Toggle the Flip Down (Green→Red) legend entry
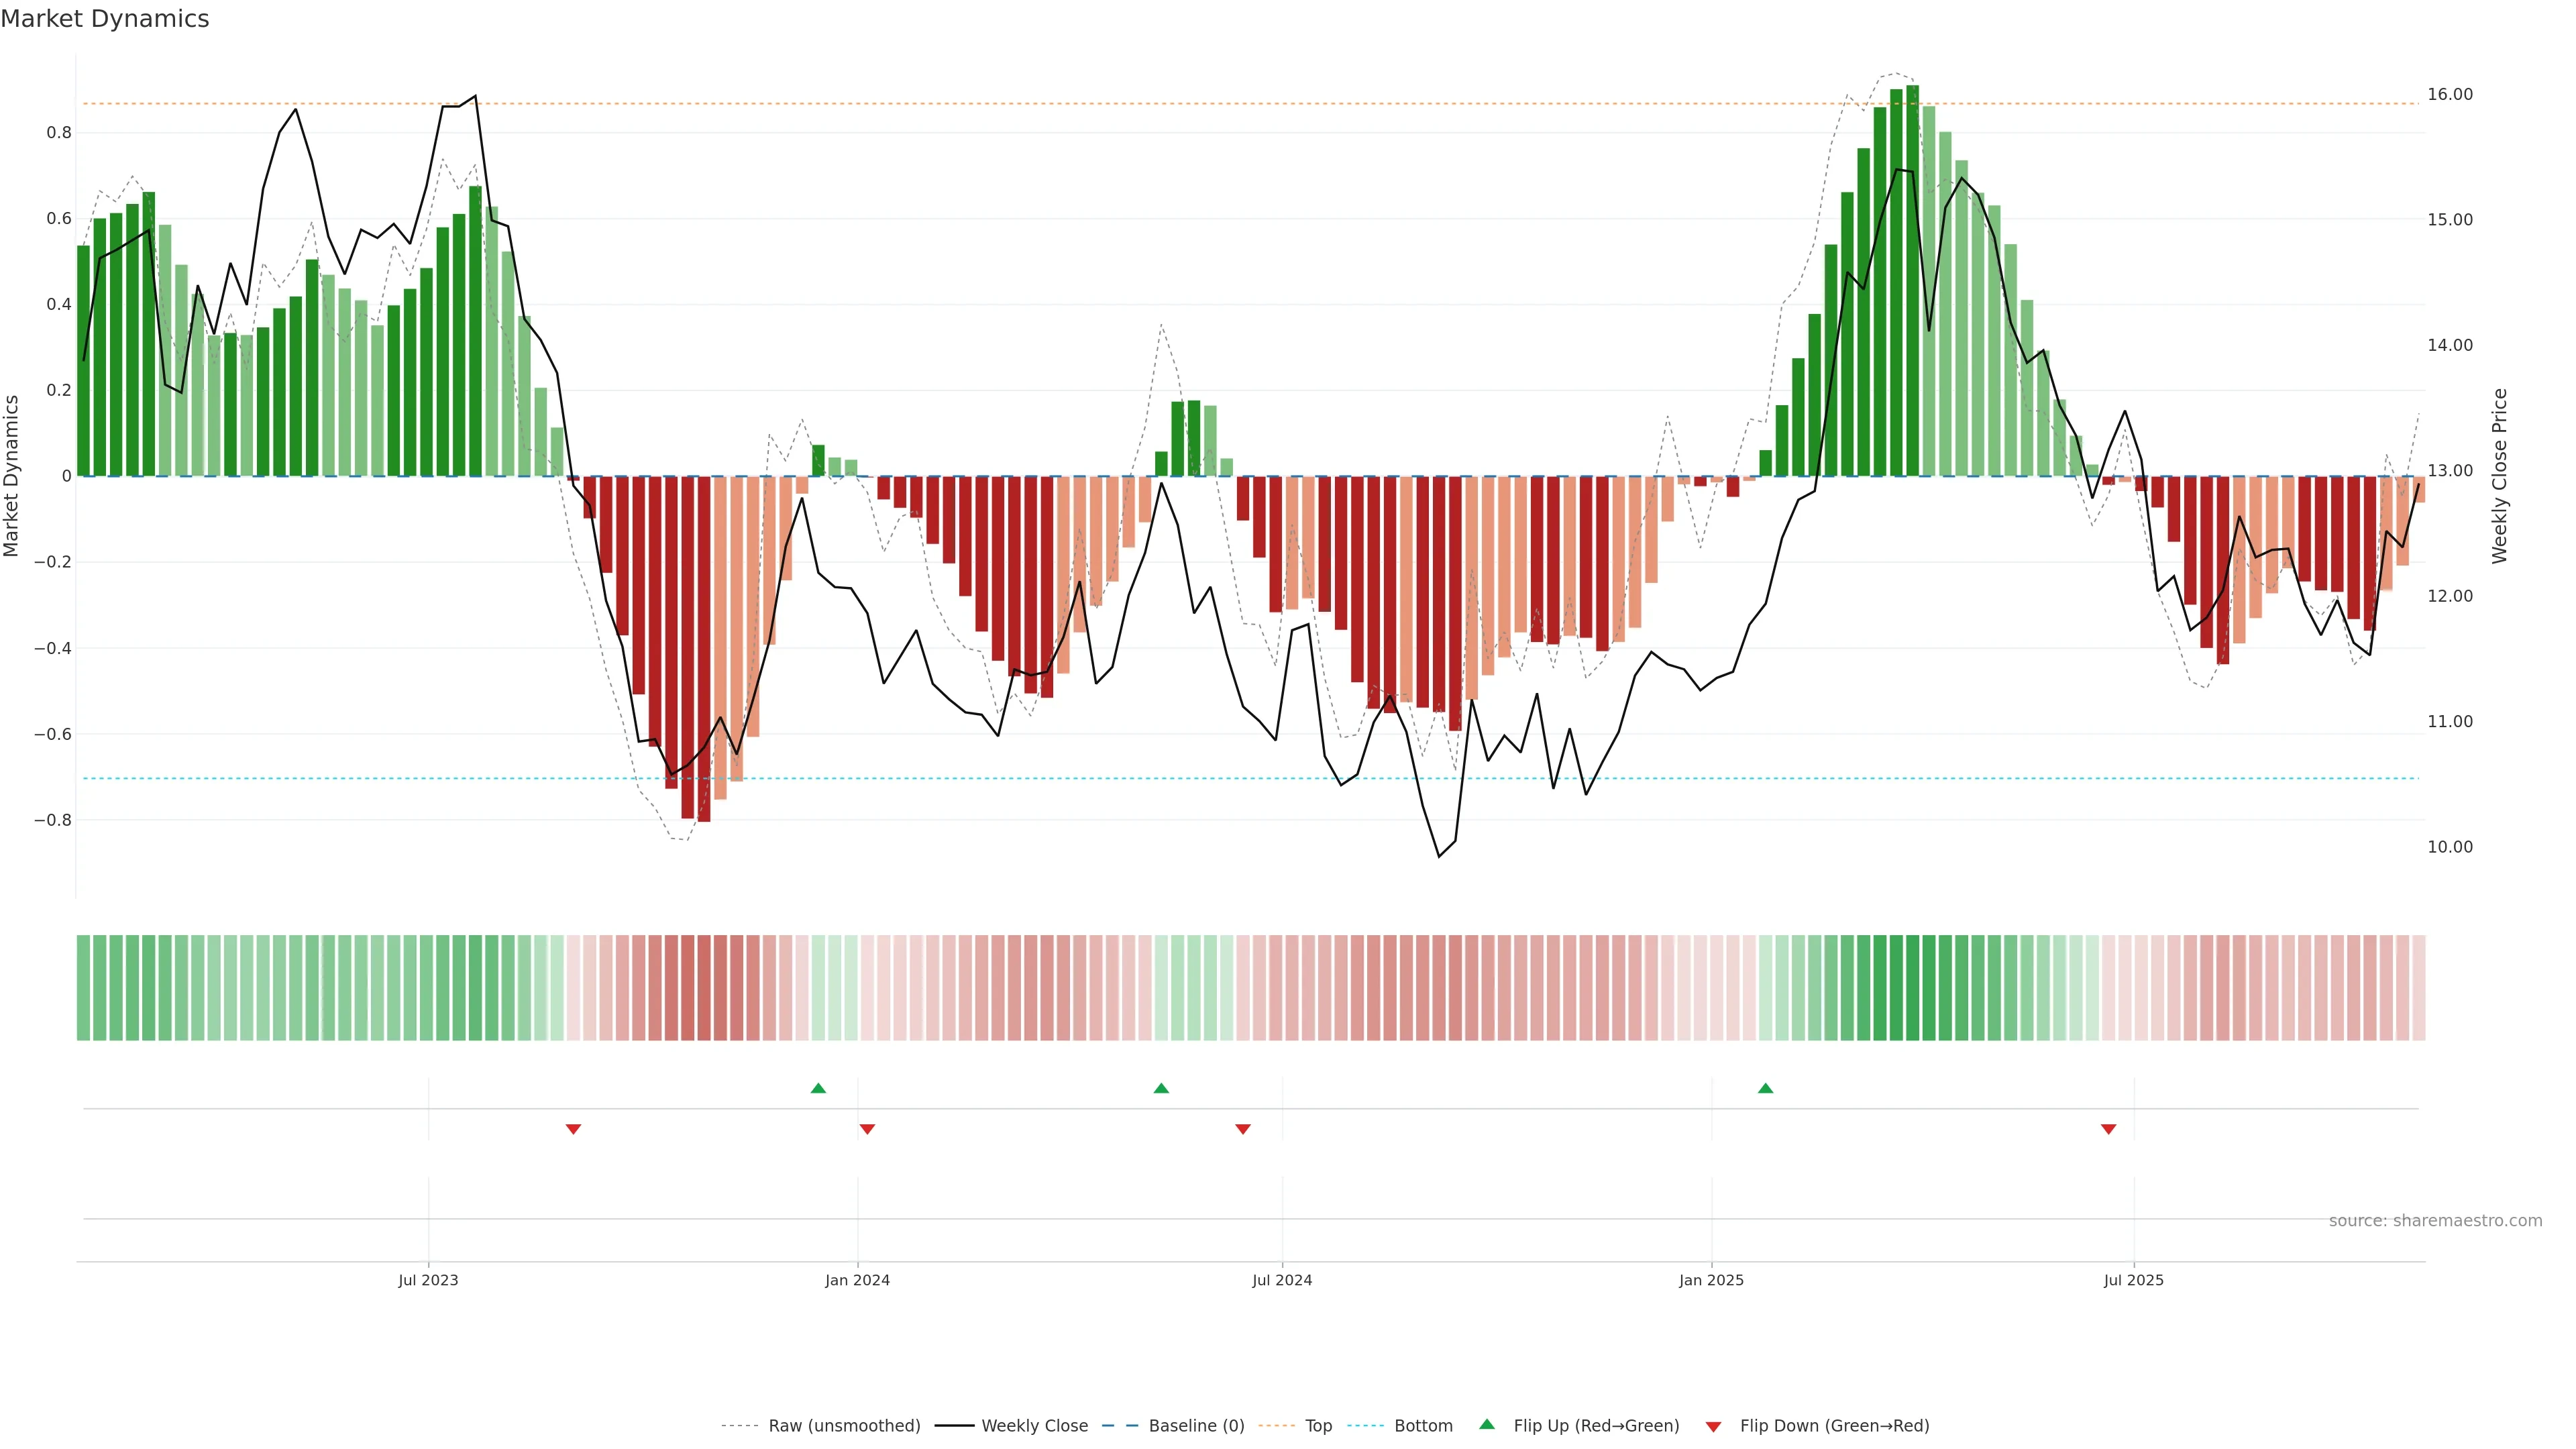Screen dimensions: 2576x1449 coord(1834,1426)
